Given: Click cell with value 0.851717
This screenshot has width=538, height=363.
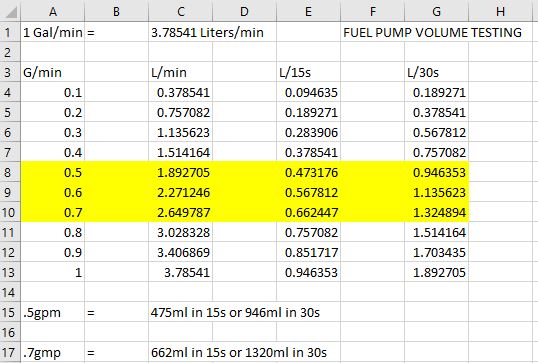Looking at the screenshot, I should coord(308,252).
